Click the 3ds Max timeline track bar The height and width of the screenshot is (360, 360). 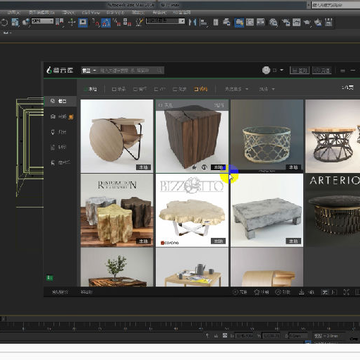[x=180, y=326]
